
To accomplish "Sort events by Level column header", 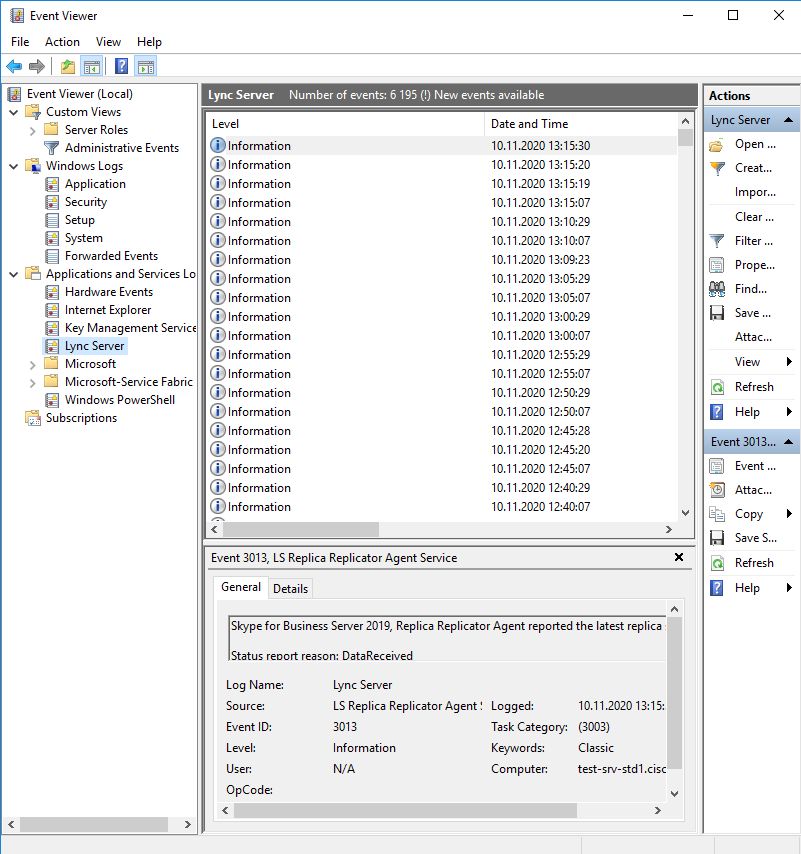I will click(346, 124).
